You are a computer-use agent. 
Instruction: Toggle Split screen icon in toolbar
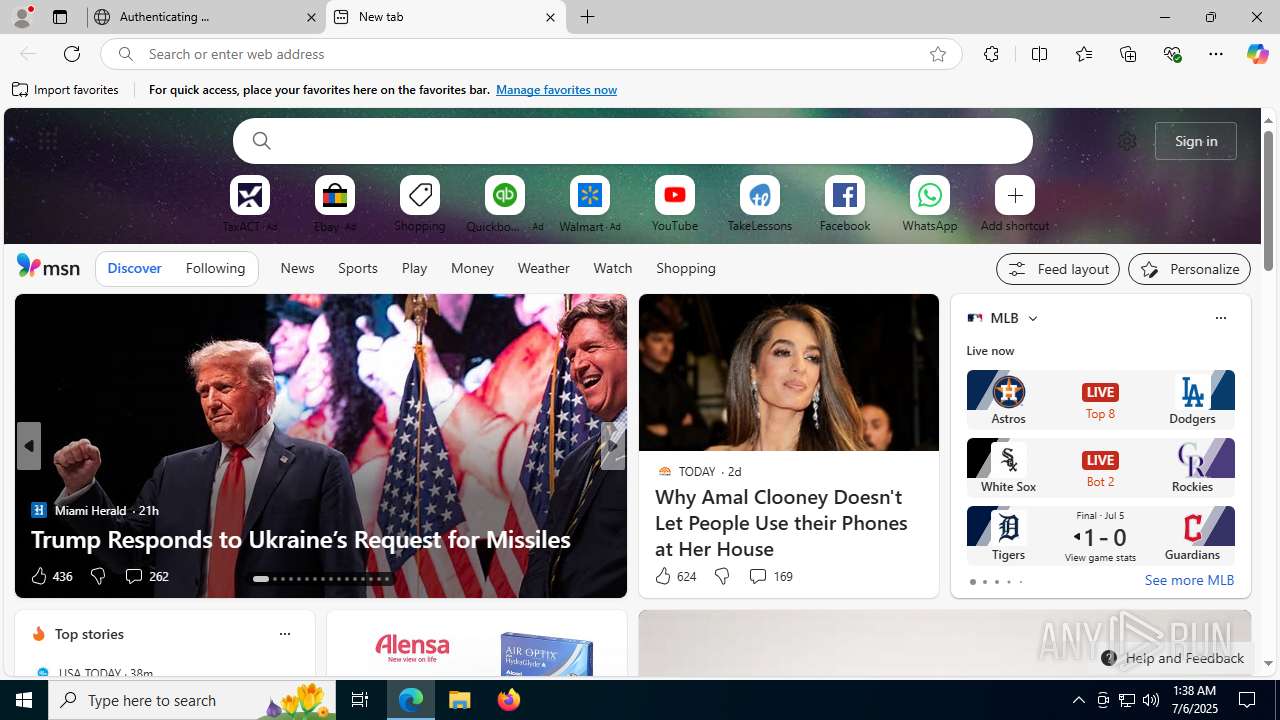click(1039, 54)
